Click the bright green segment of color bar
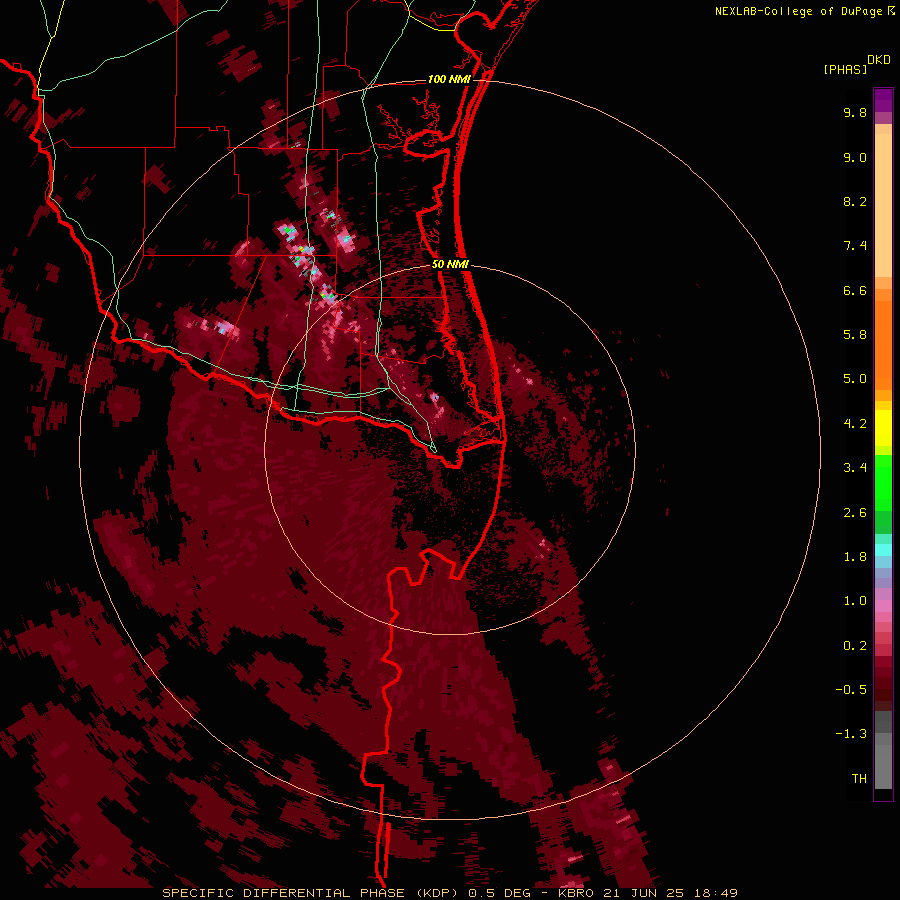Screen dimensions: 900x900 click(883, 483)
